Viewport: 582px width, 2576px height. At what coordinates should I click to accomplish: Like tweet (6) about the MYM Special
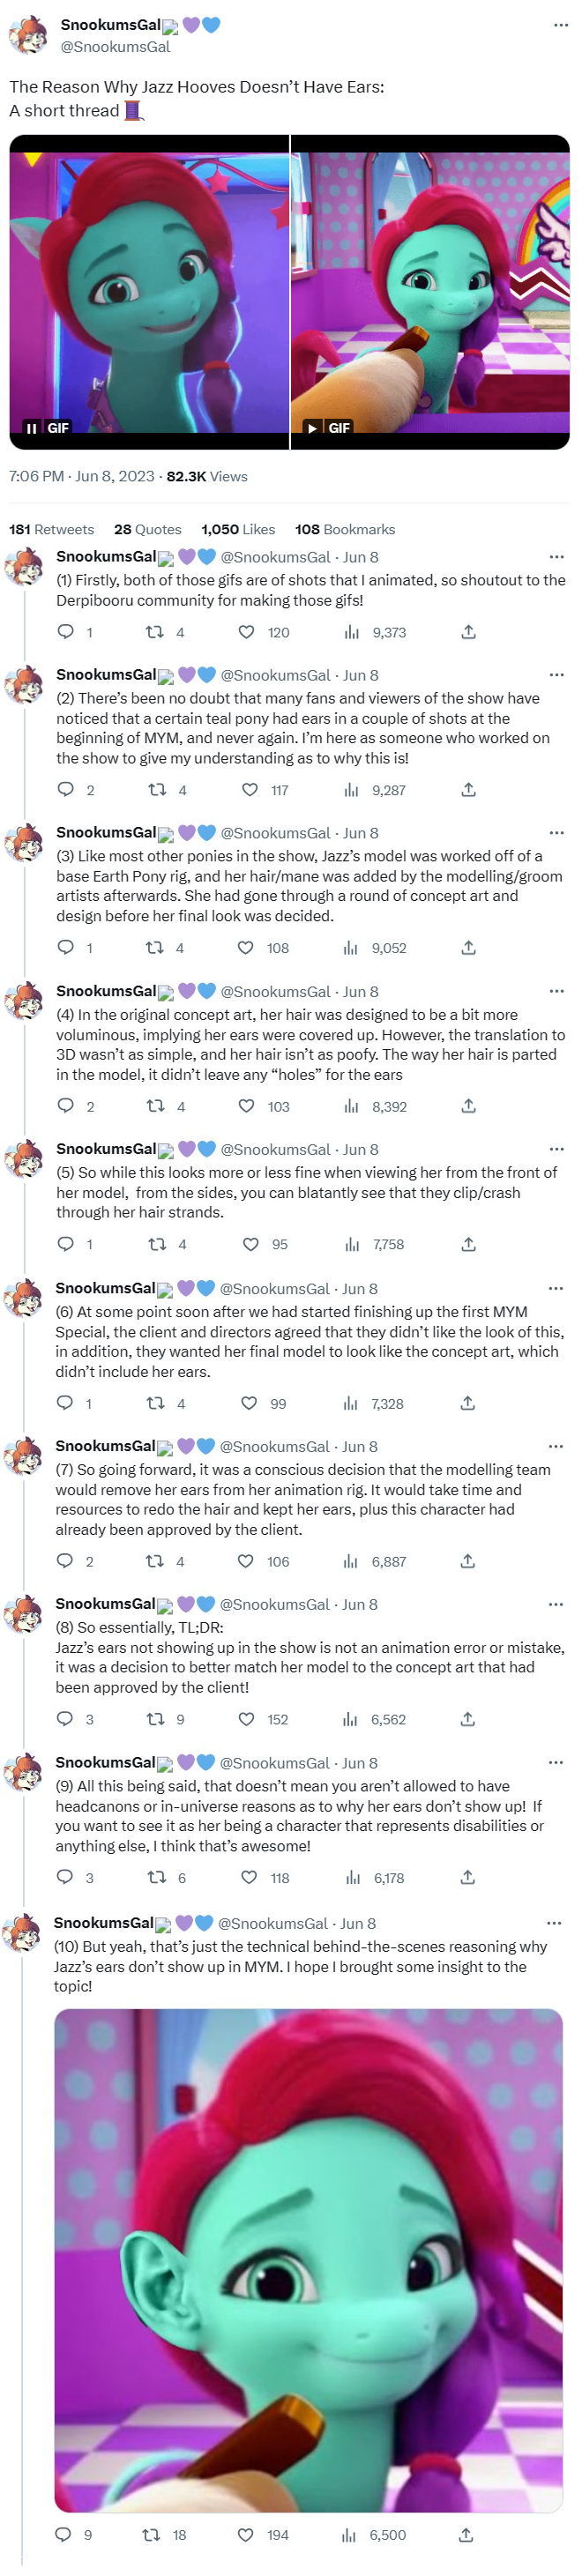[x=249, y=1403]
